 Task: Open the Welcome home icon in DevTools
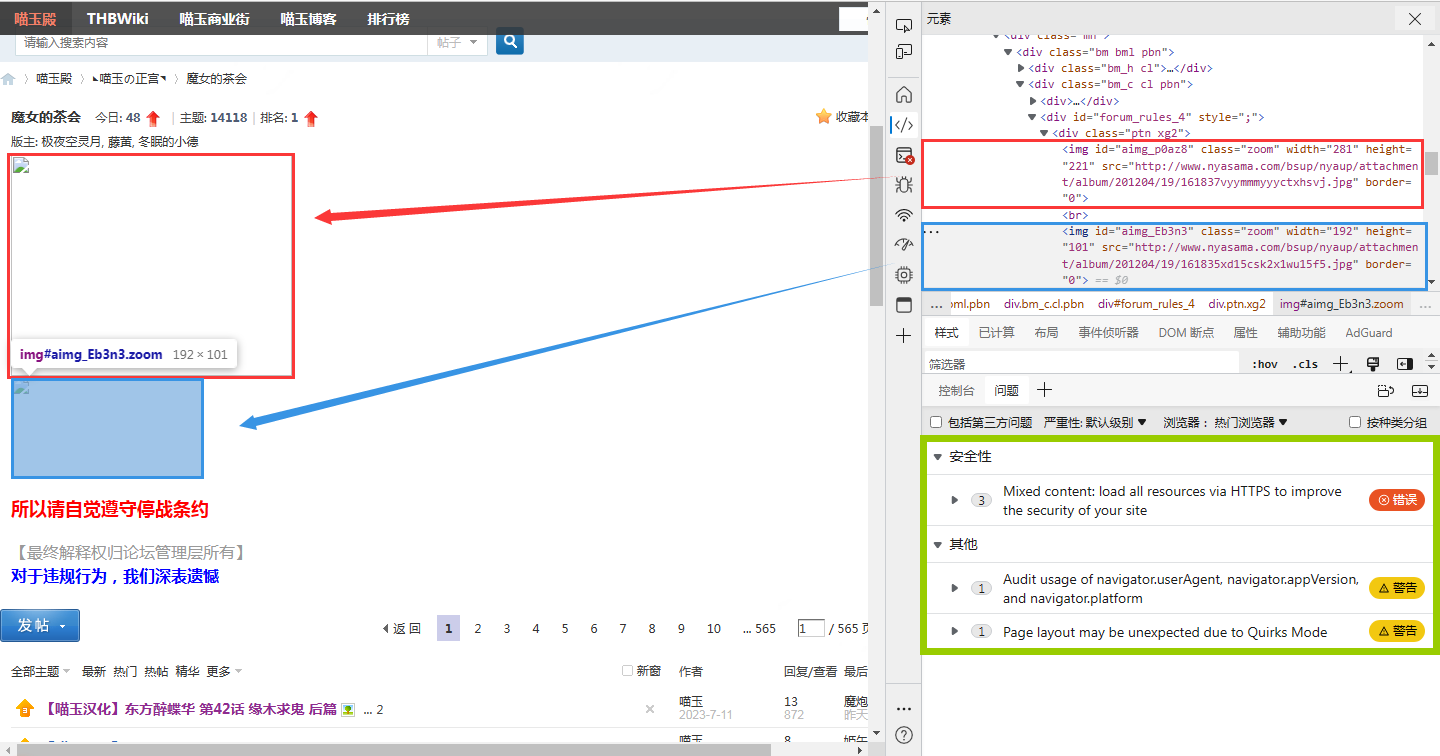coord(904,95)
